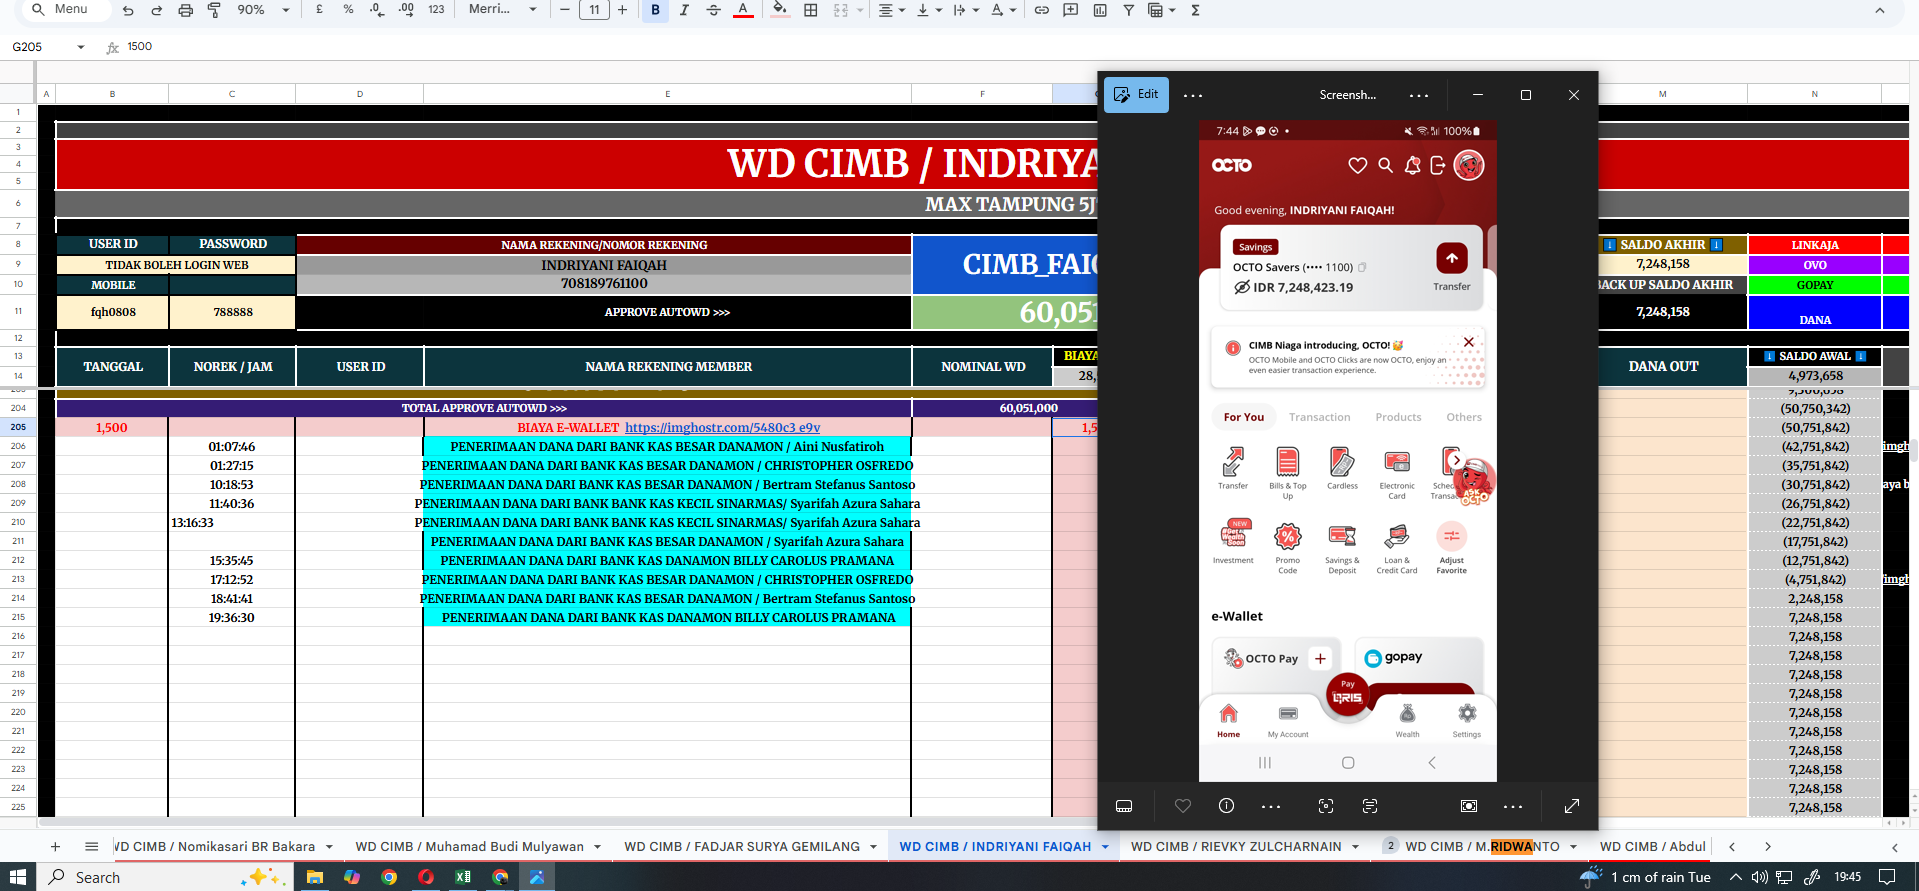1919x891 pixels.
Task: Open file info in the Photos viewer
Action: pyautogui.click(x=1226, y=806)
